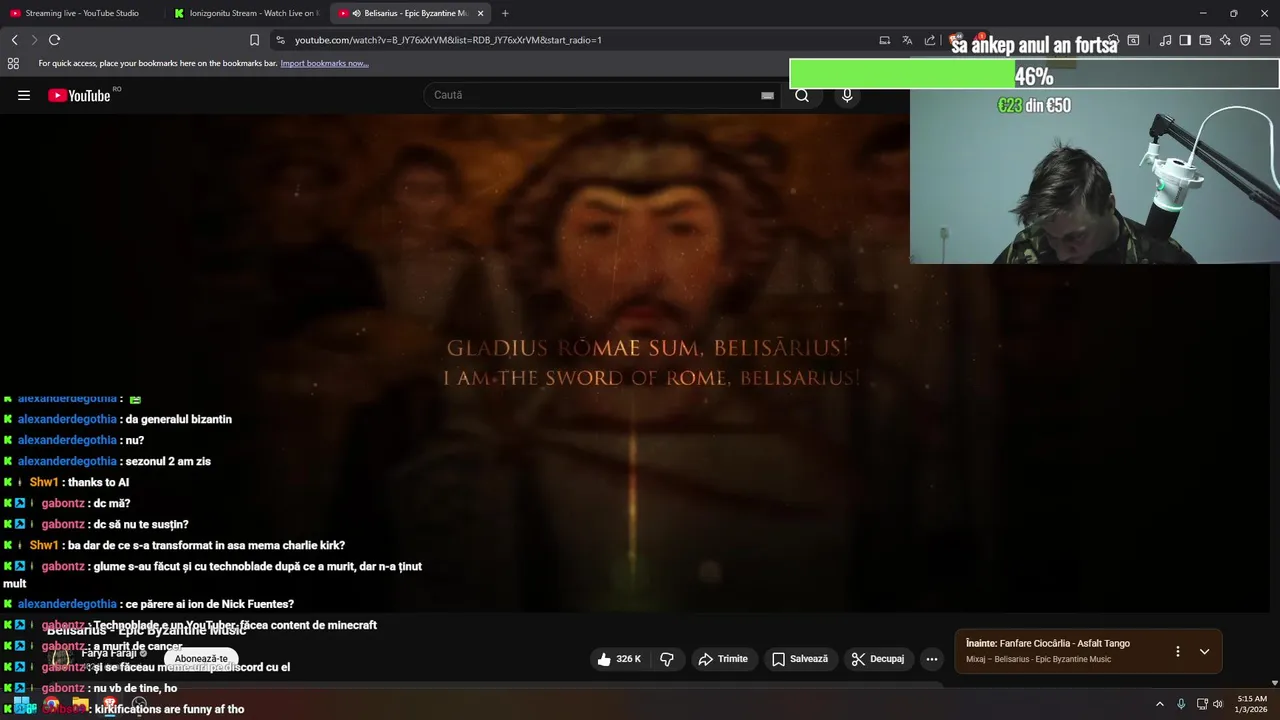Image resolution: width=1280 pixels, height=720 pixels.
Task: Click the share page icon in address bar
Action: click(x=930, y=40)
